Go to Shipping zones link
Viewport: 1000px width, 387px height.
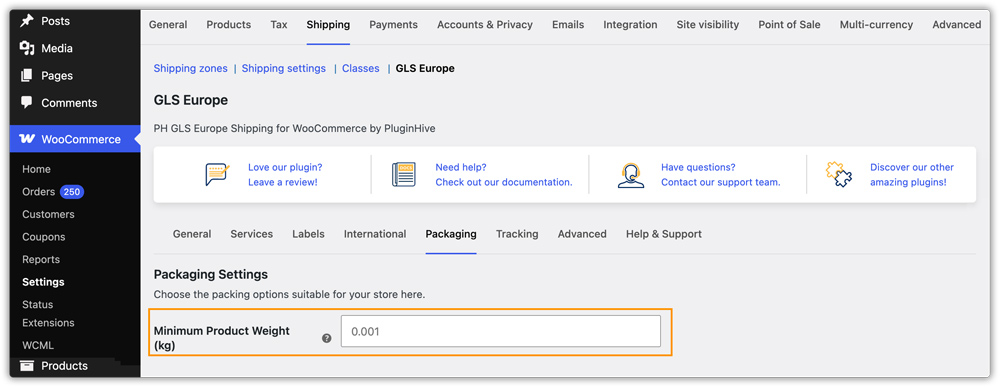tap(191, 68)
